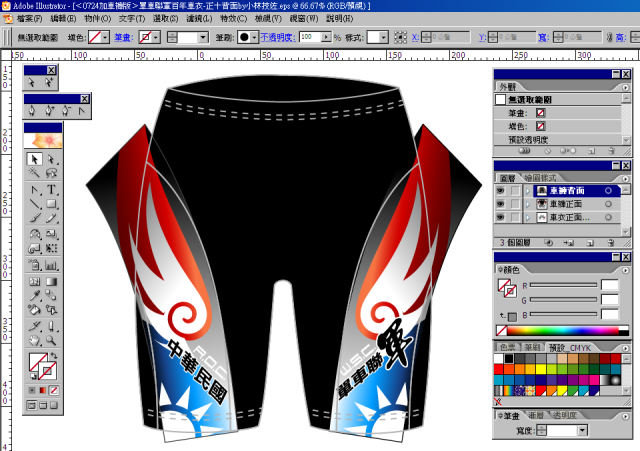Open the 文字(T) Type menu
Viewport: 640px width, 451px height.
(x=132, y=18)
